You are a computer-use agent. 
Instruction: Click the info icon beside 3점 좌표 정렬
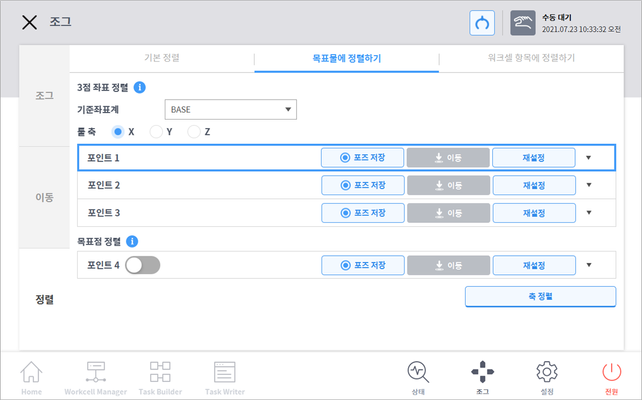[x=140, y=88]
